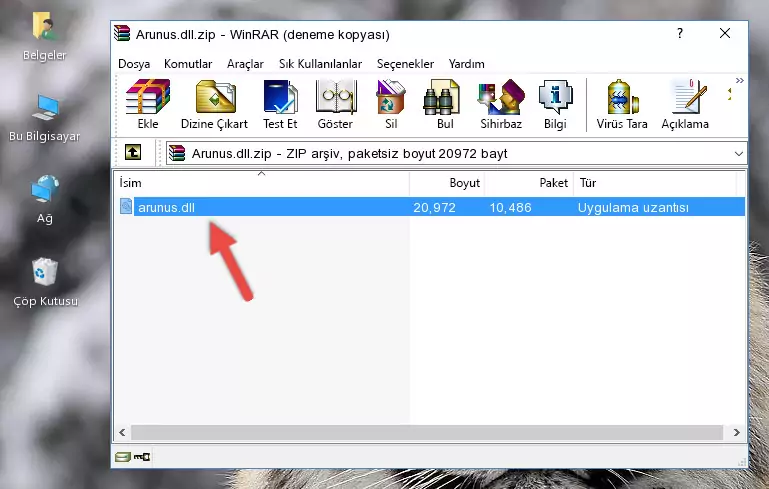769x489 pixels.
Task: Click the Uygulama uzantısı type cell
Action: pos(633,207)
